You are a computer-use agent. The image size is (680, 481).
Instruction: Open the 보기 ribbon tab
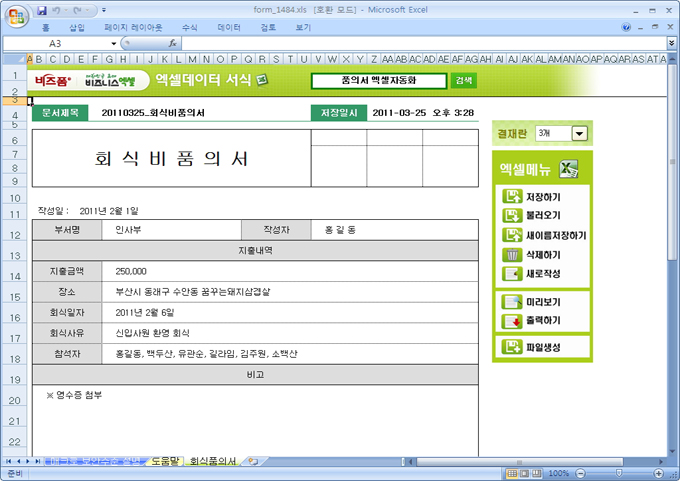pyautogui.click(x=303, y=27)
